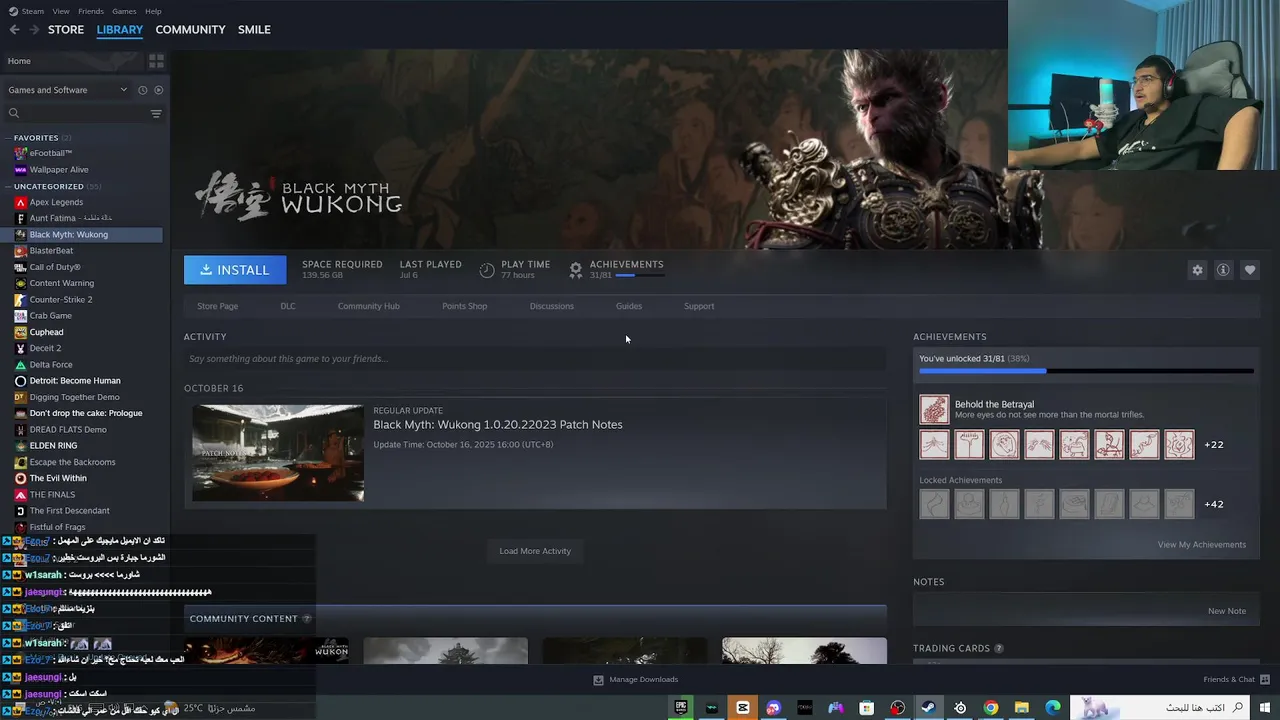Click the blue INSTALL button
This screenshot has width=1280, height=720.
[235, 270]
